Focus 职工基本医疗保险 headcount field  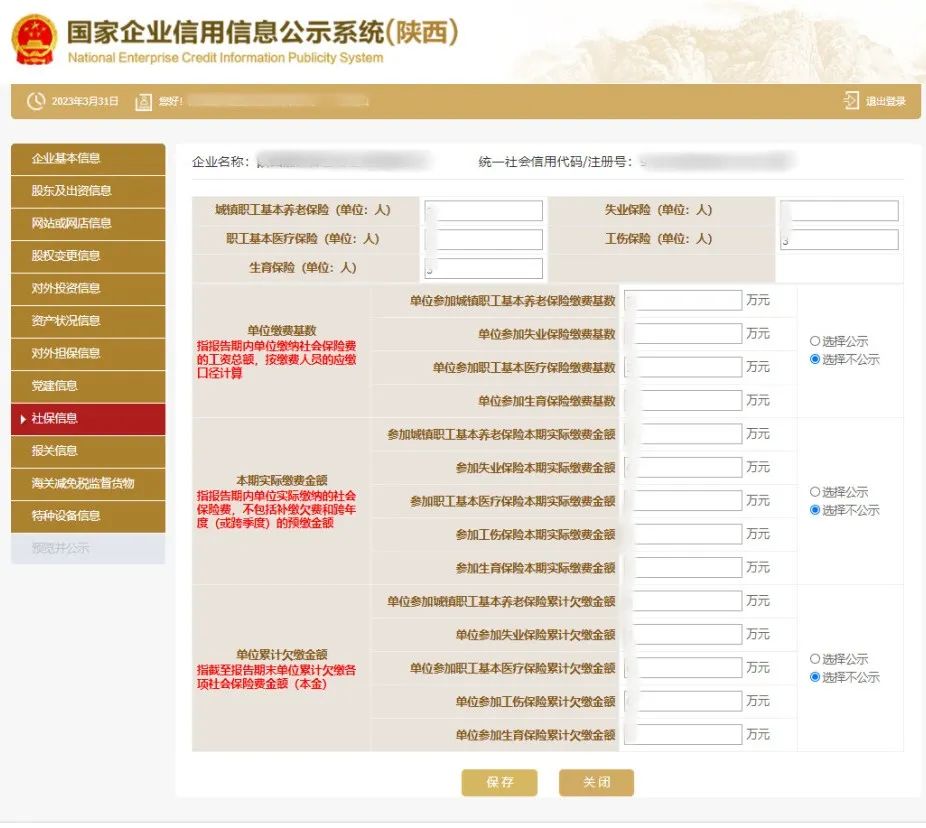484,239
